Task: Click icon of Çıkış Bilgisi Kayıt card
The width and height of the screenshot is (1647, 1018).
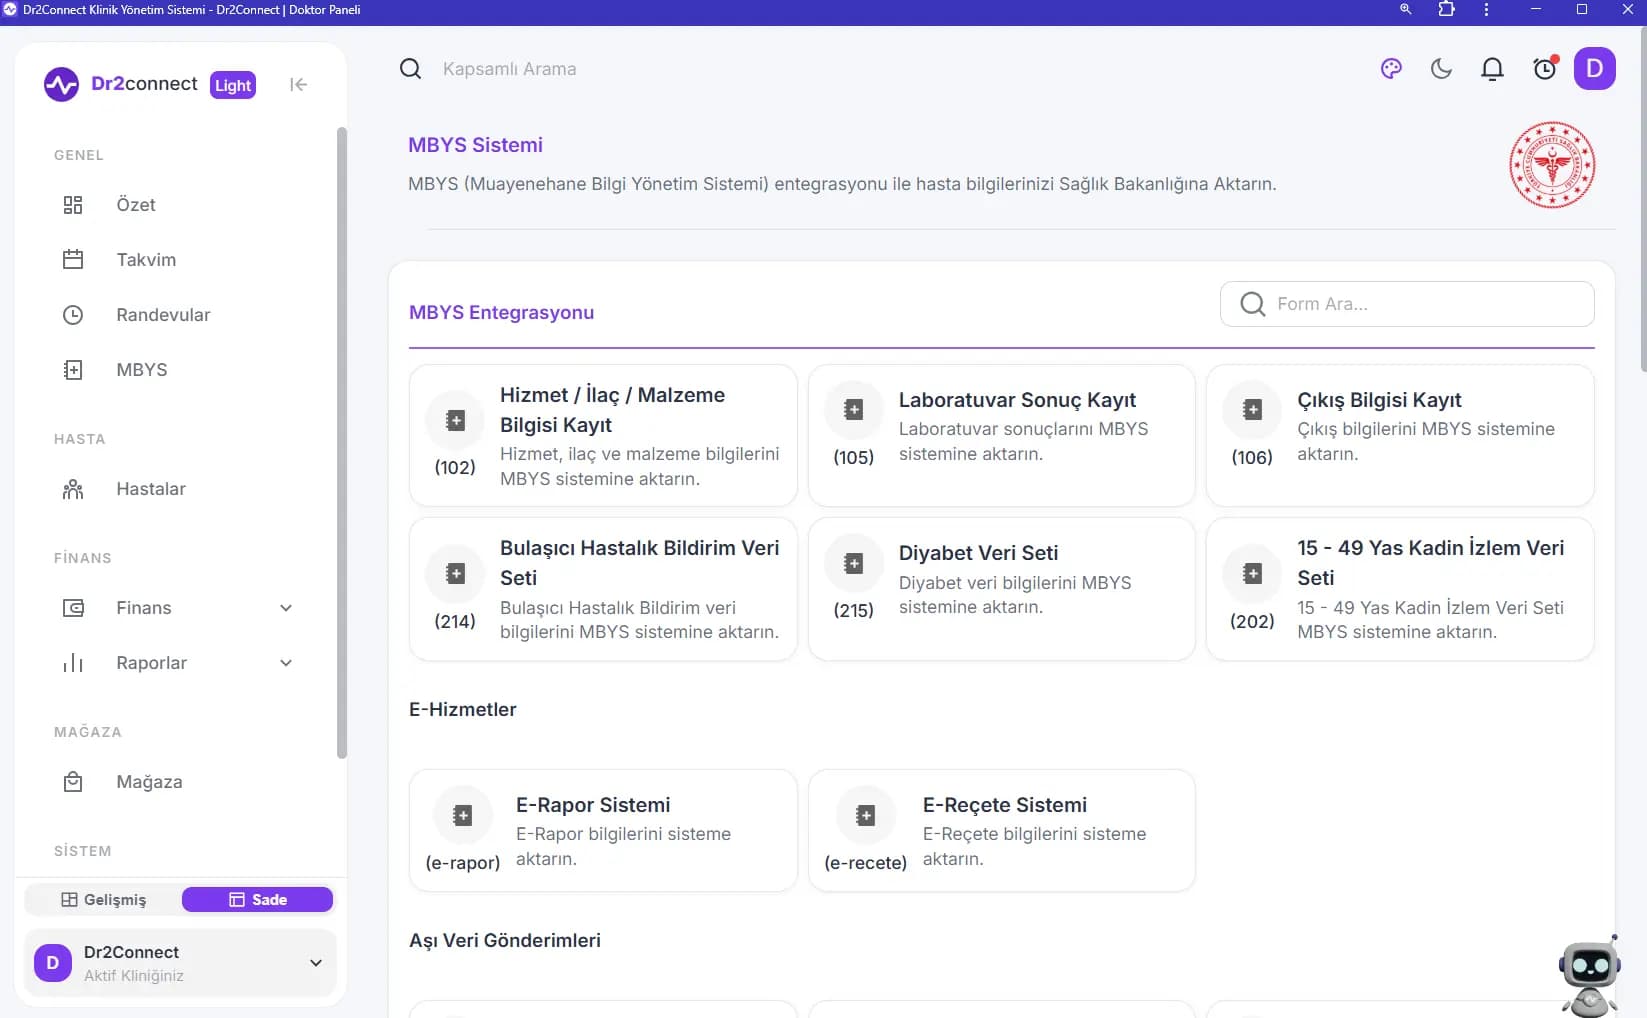Action: [1252, 410]
